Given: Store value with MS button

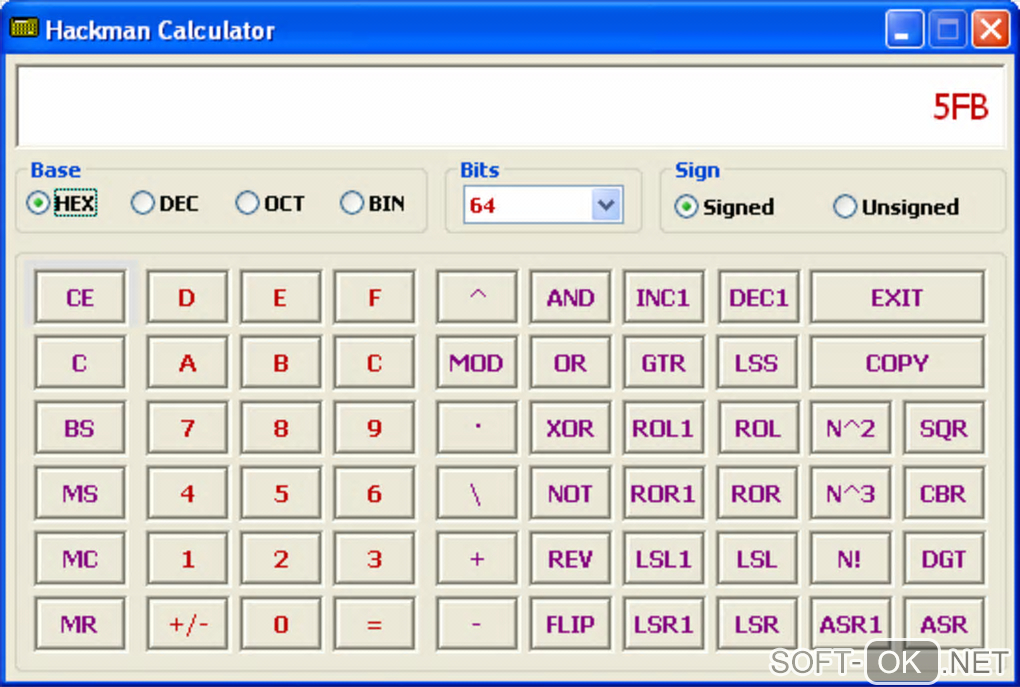Looking at the screenshot, I should coord(80,493).
